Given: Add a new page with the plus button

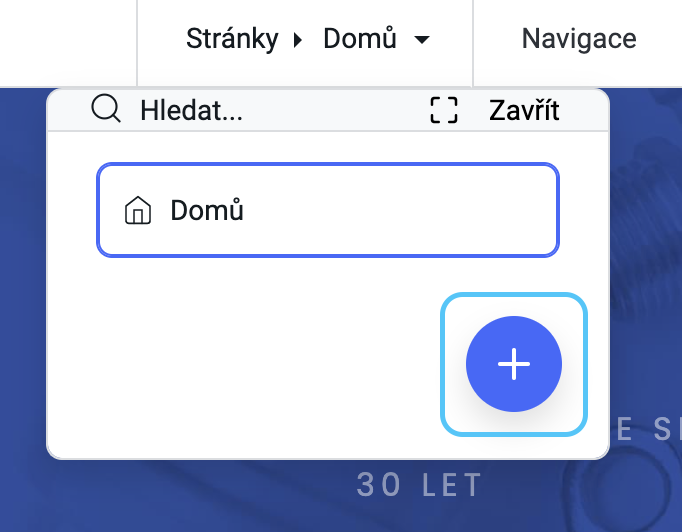Looking at the screenshot, I should coord(514,364).
